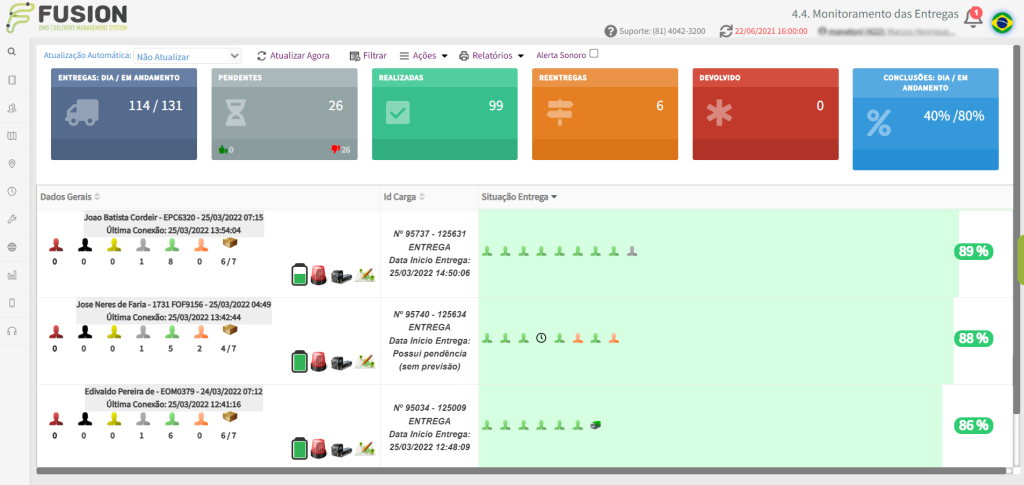Open the Atualização Automática dropdown
This screenshot has height=485, width=1024.
click(x=187, y=57)
